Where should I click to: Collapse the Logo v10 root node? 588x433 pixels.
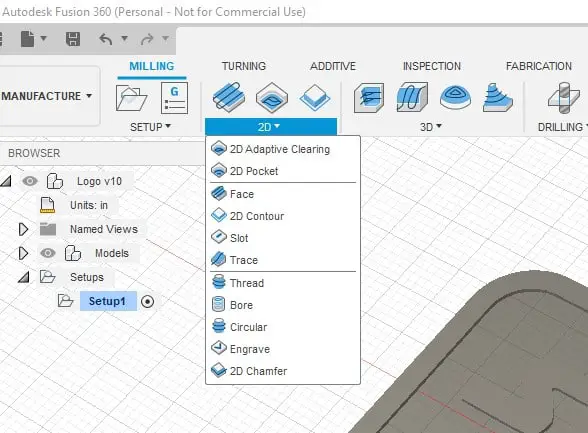tap(6, 181)
